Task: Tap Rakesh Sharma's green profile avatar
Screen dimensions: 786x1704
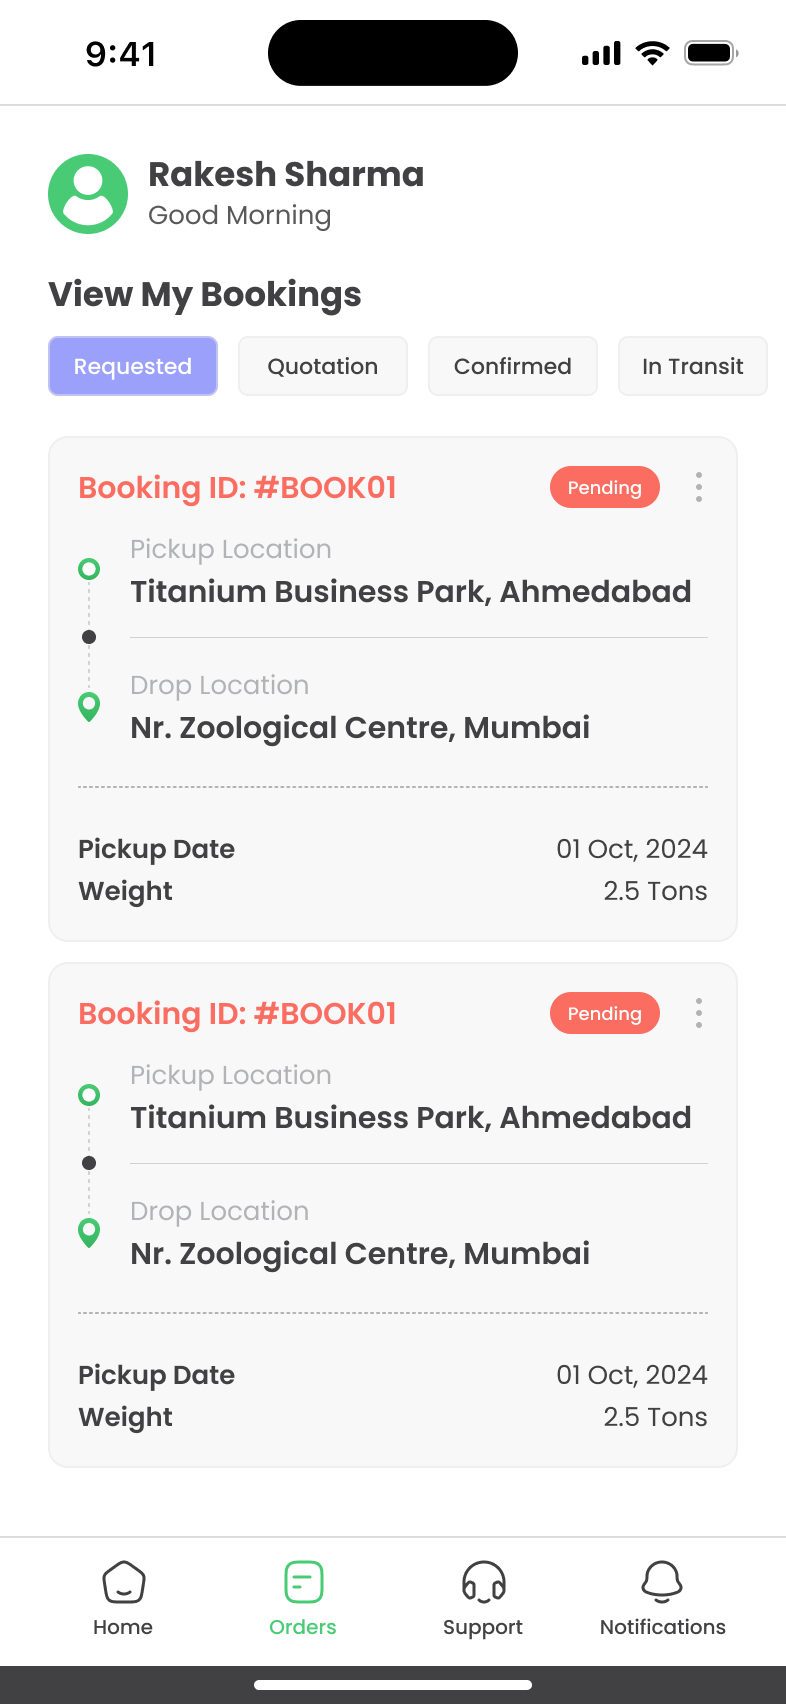Action: point(88,194)
